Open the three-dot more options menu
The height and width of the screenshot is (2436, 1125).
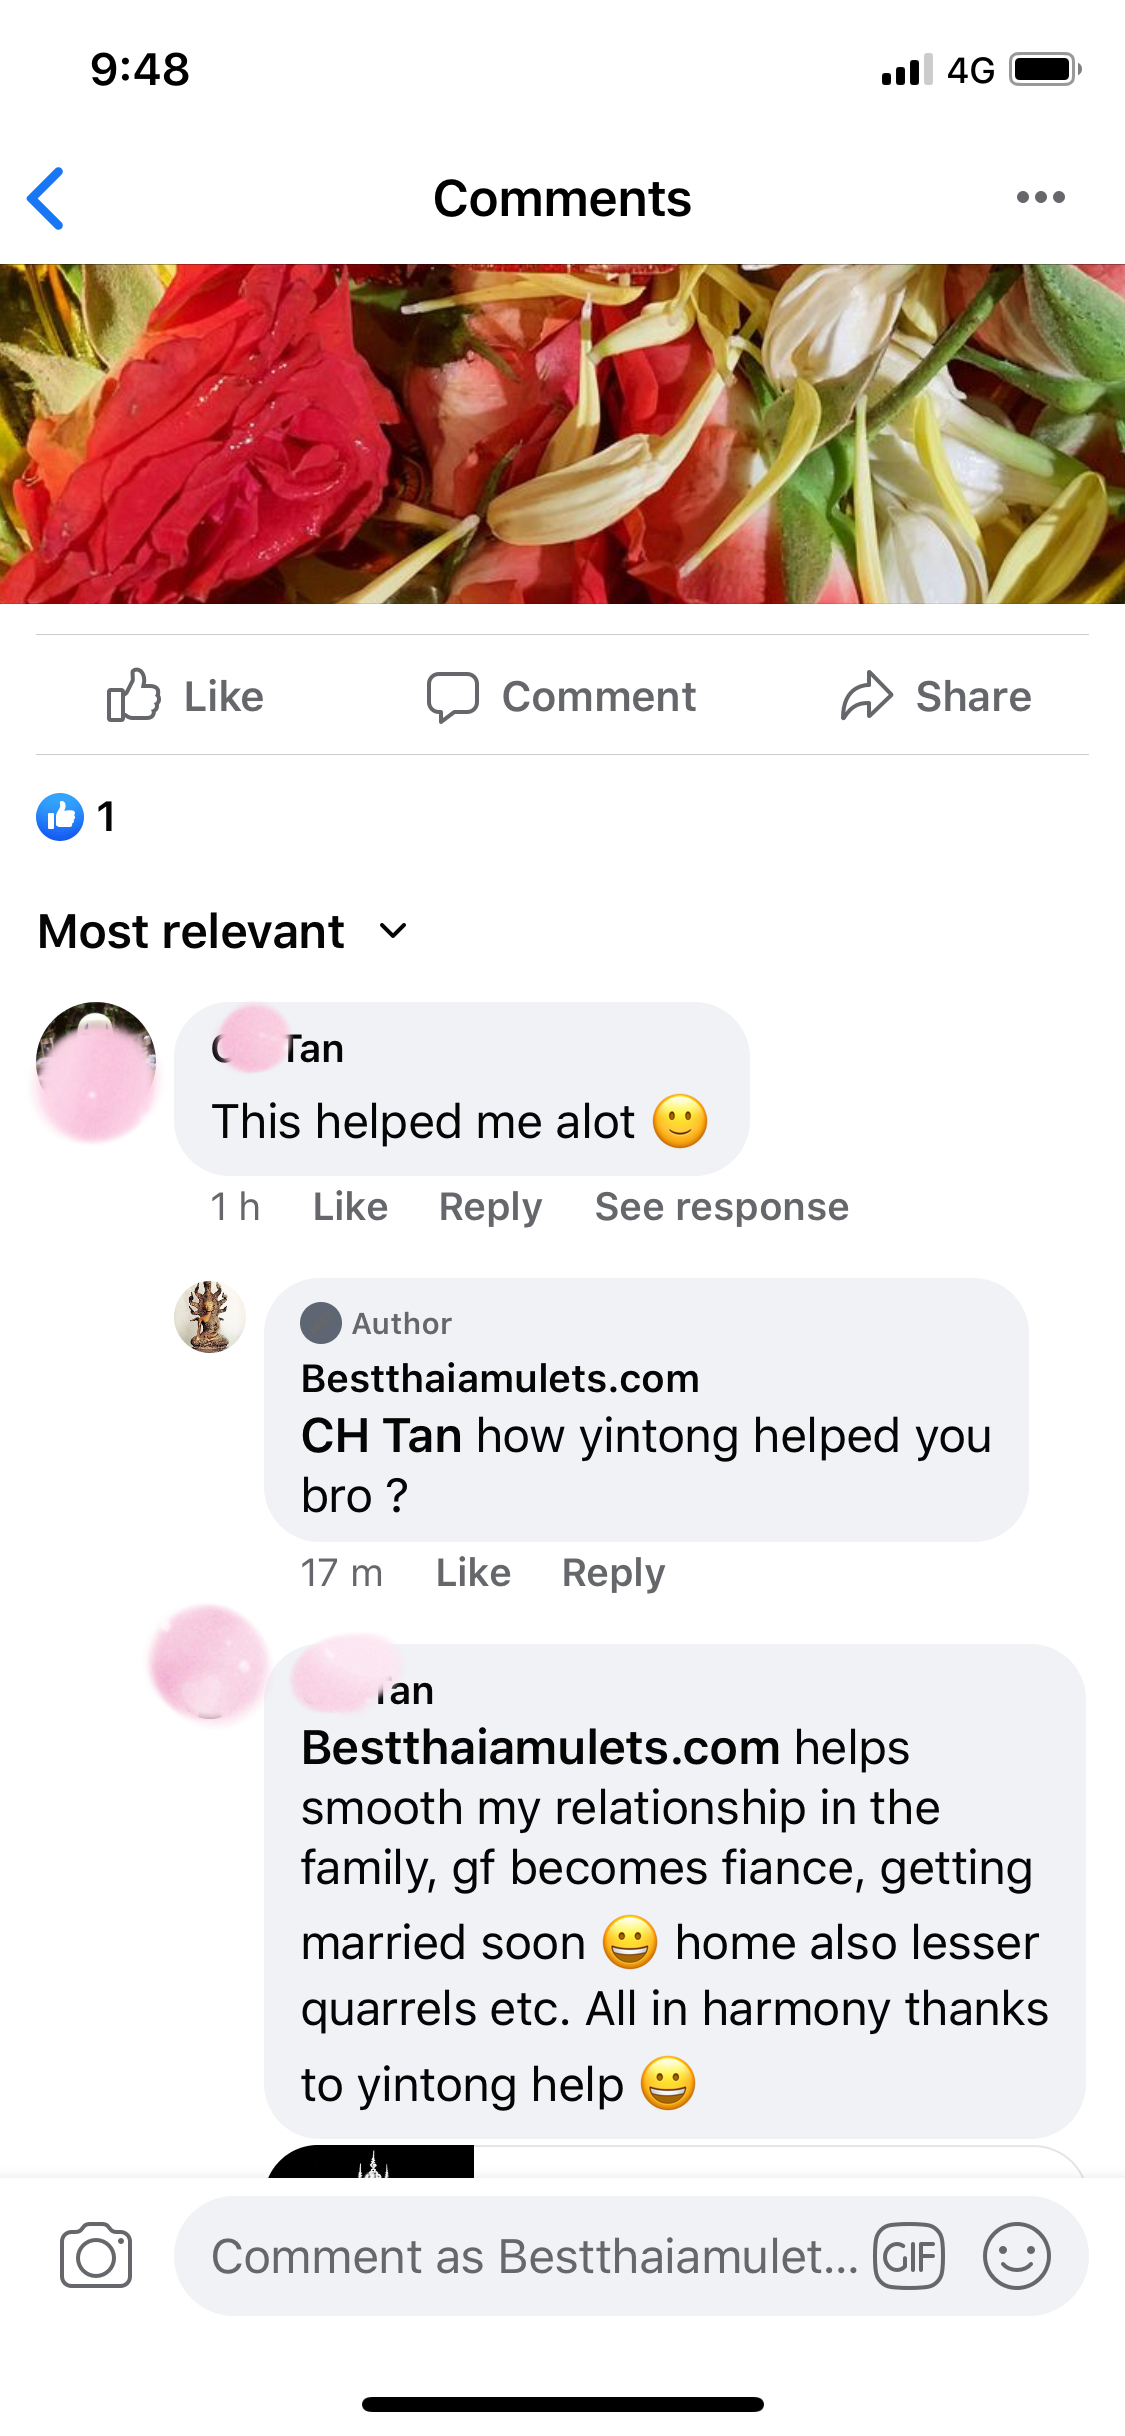click(x=1040, y=197)
